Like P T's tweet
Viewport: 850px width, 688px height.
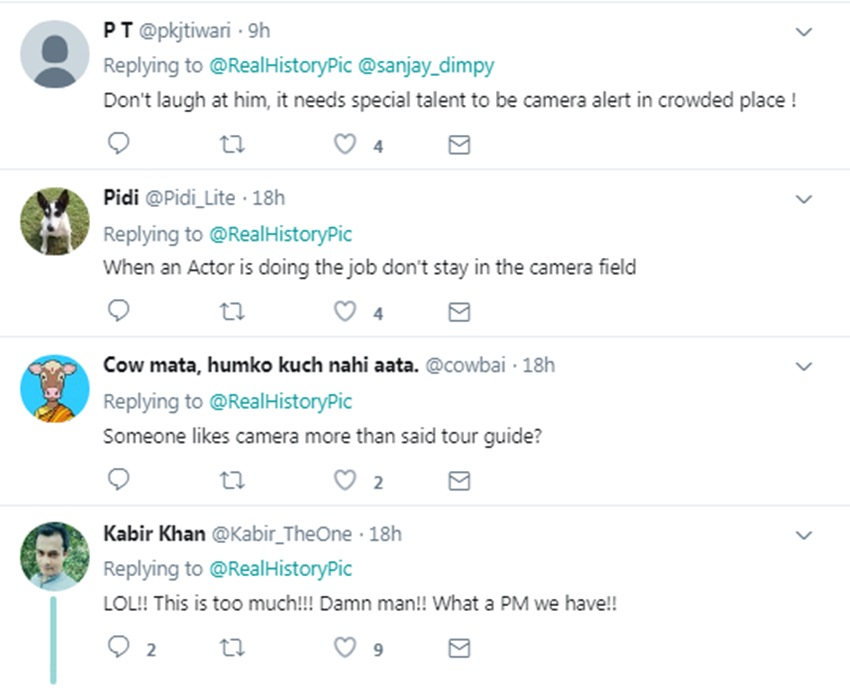(345, 145)
